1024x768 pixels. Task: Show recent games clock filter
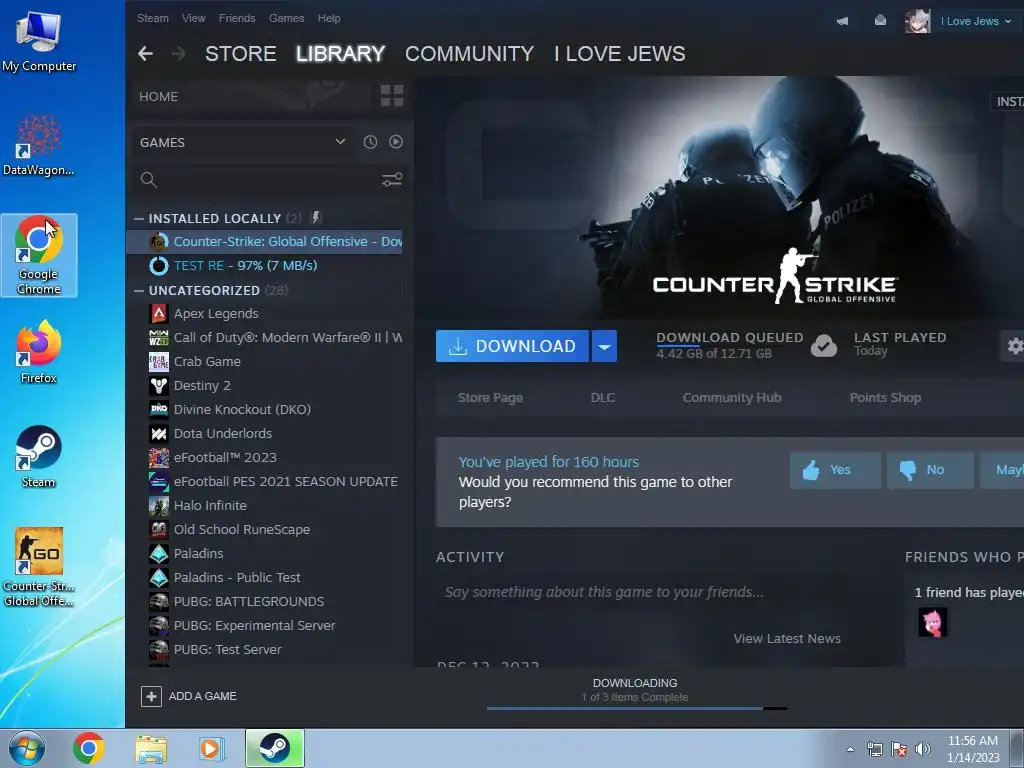pyautogui.click(x=370, y=142)
